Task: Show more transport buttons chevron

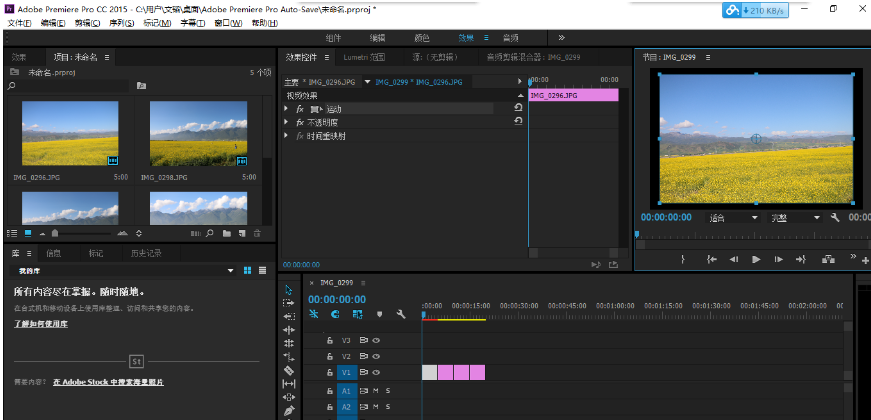Action: click(x=853, y=256)
